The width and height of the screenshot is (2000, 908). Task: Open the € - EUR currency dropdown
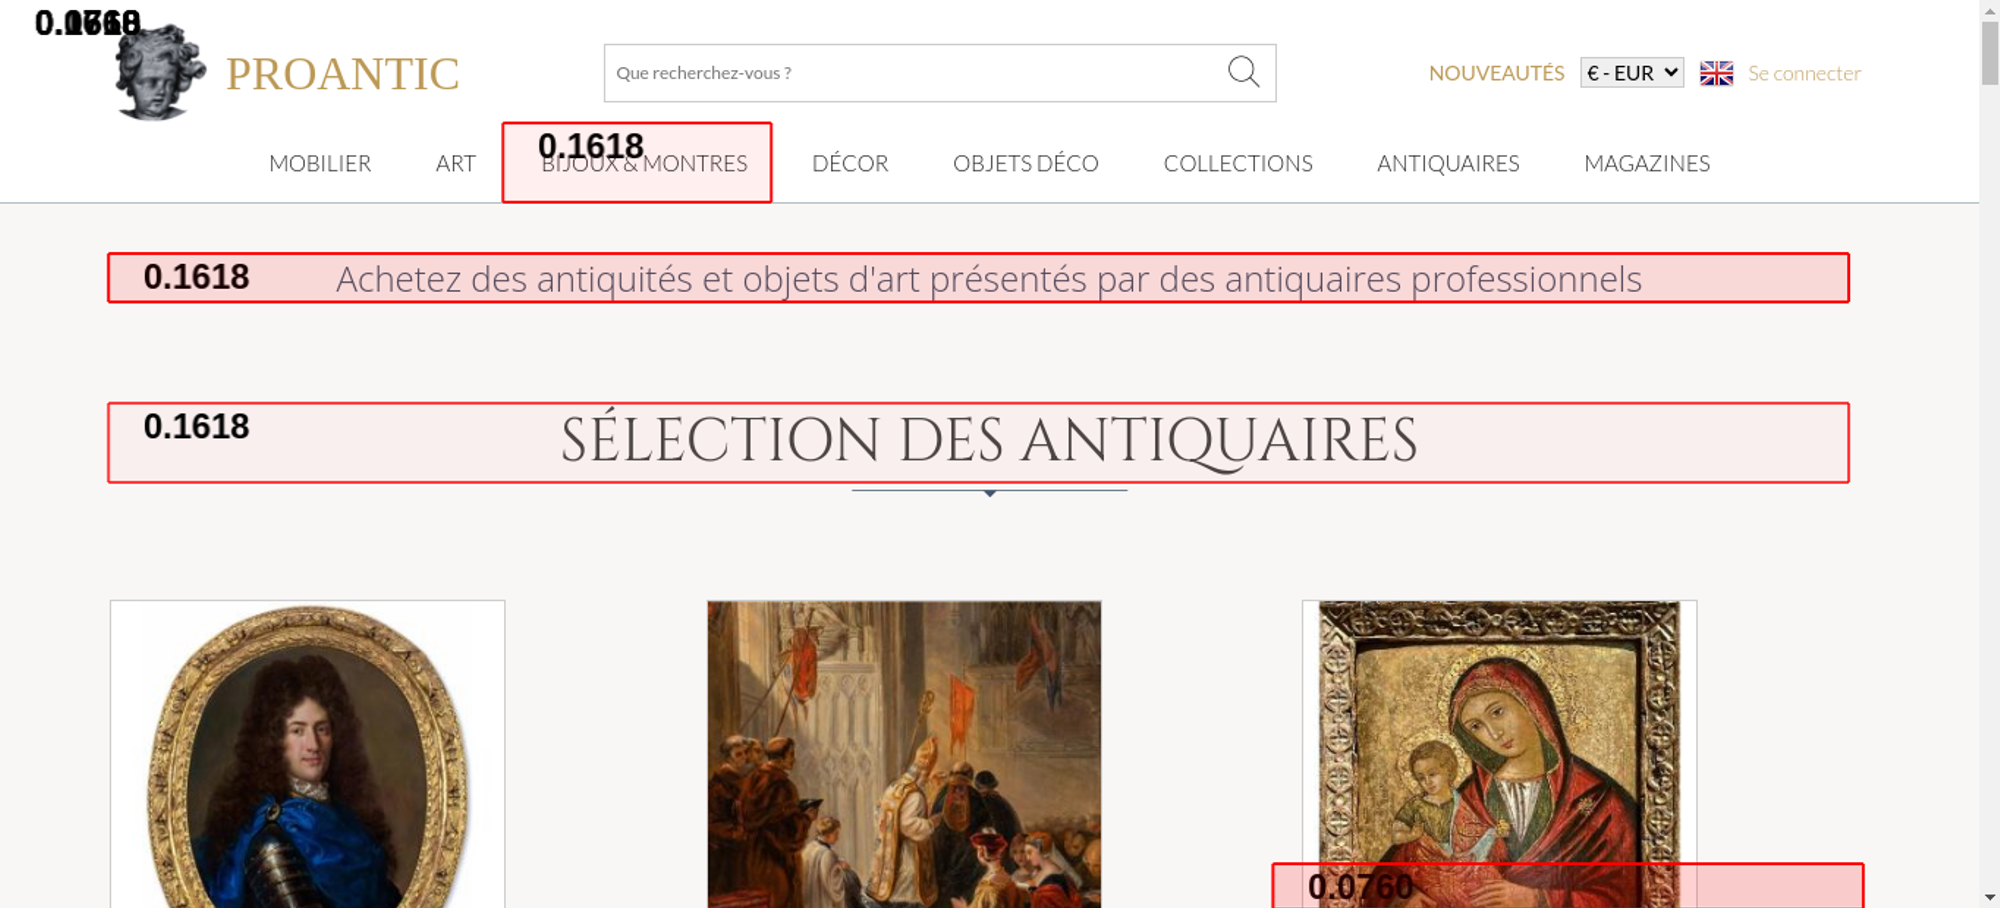[x=1631, y=73]
